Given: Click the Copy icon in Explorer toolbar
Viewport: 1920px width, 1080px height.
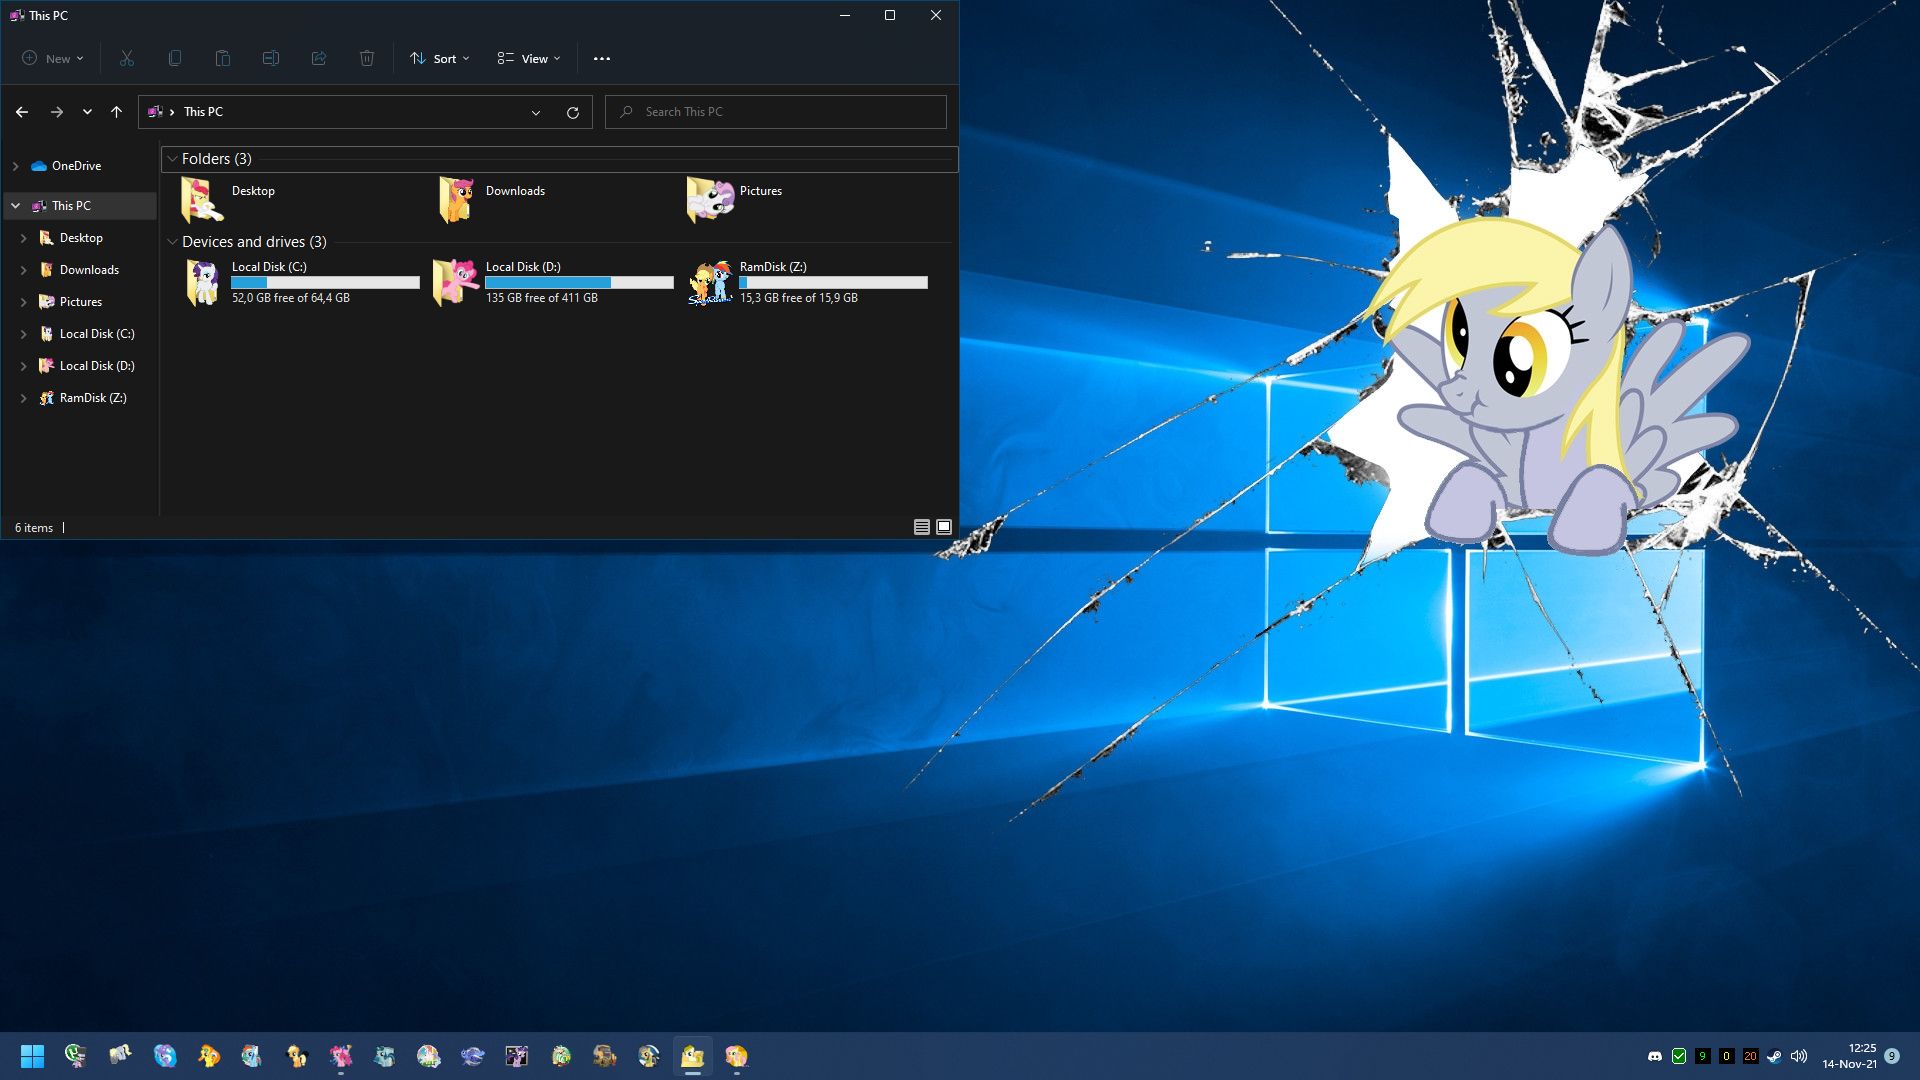Looking at the screenshot, I should [174, 58].
